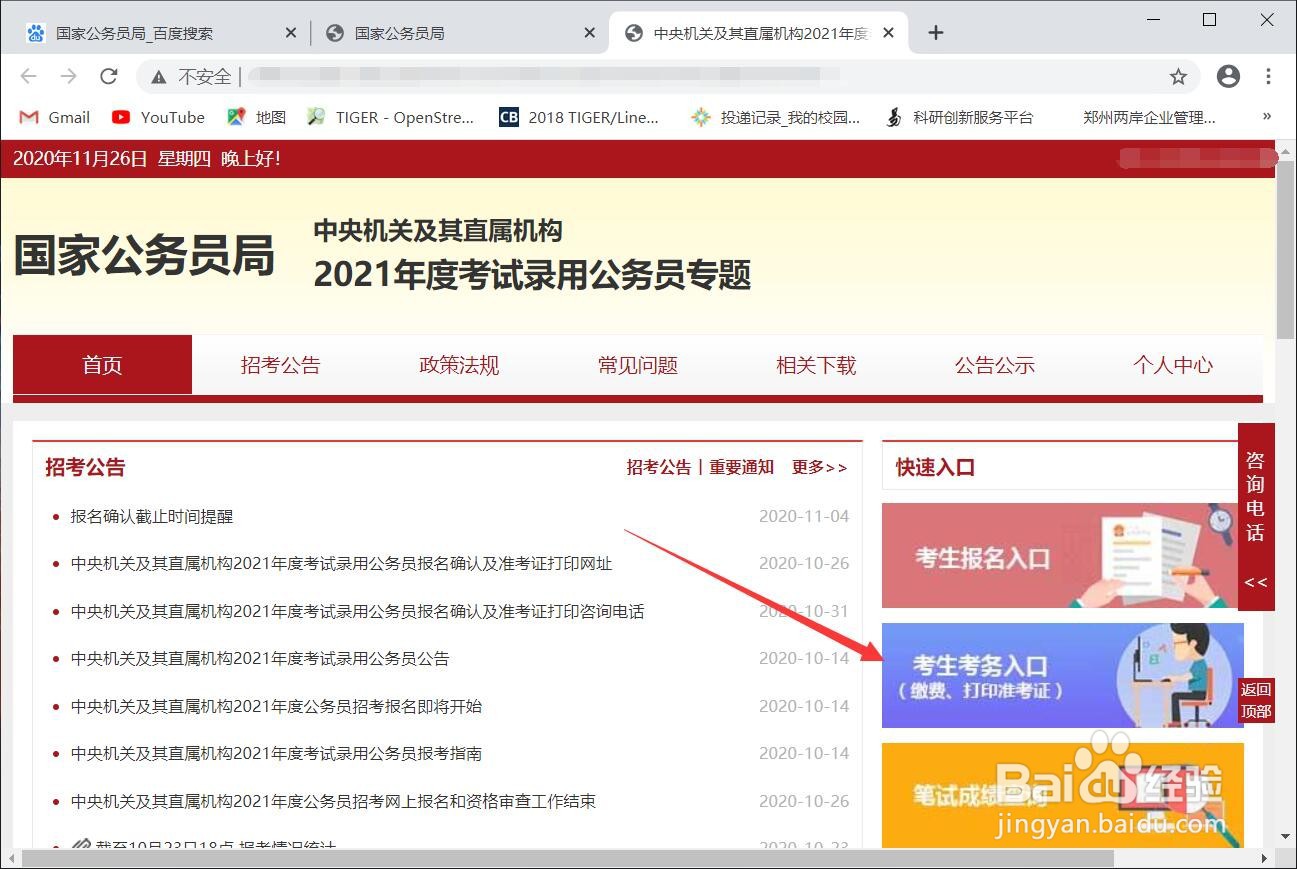Open 投递记录_我的校园 bookmark

click(776, 117)
